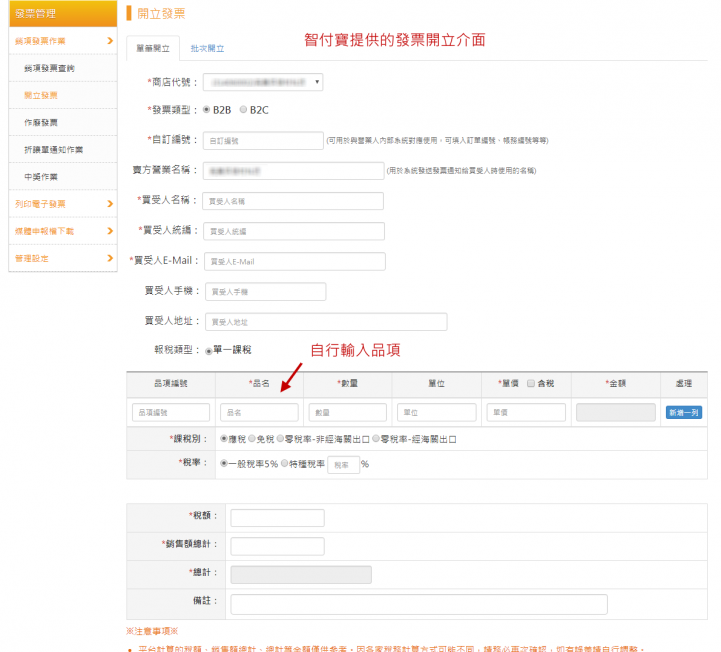The height and width of the screenshot is (652, 721).
Task: Click the 管理設定 sidebar heading
Action: tap(32, 258)
